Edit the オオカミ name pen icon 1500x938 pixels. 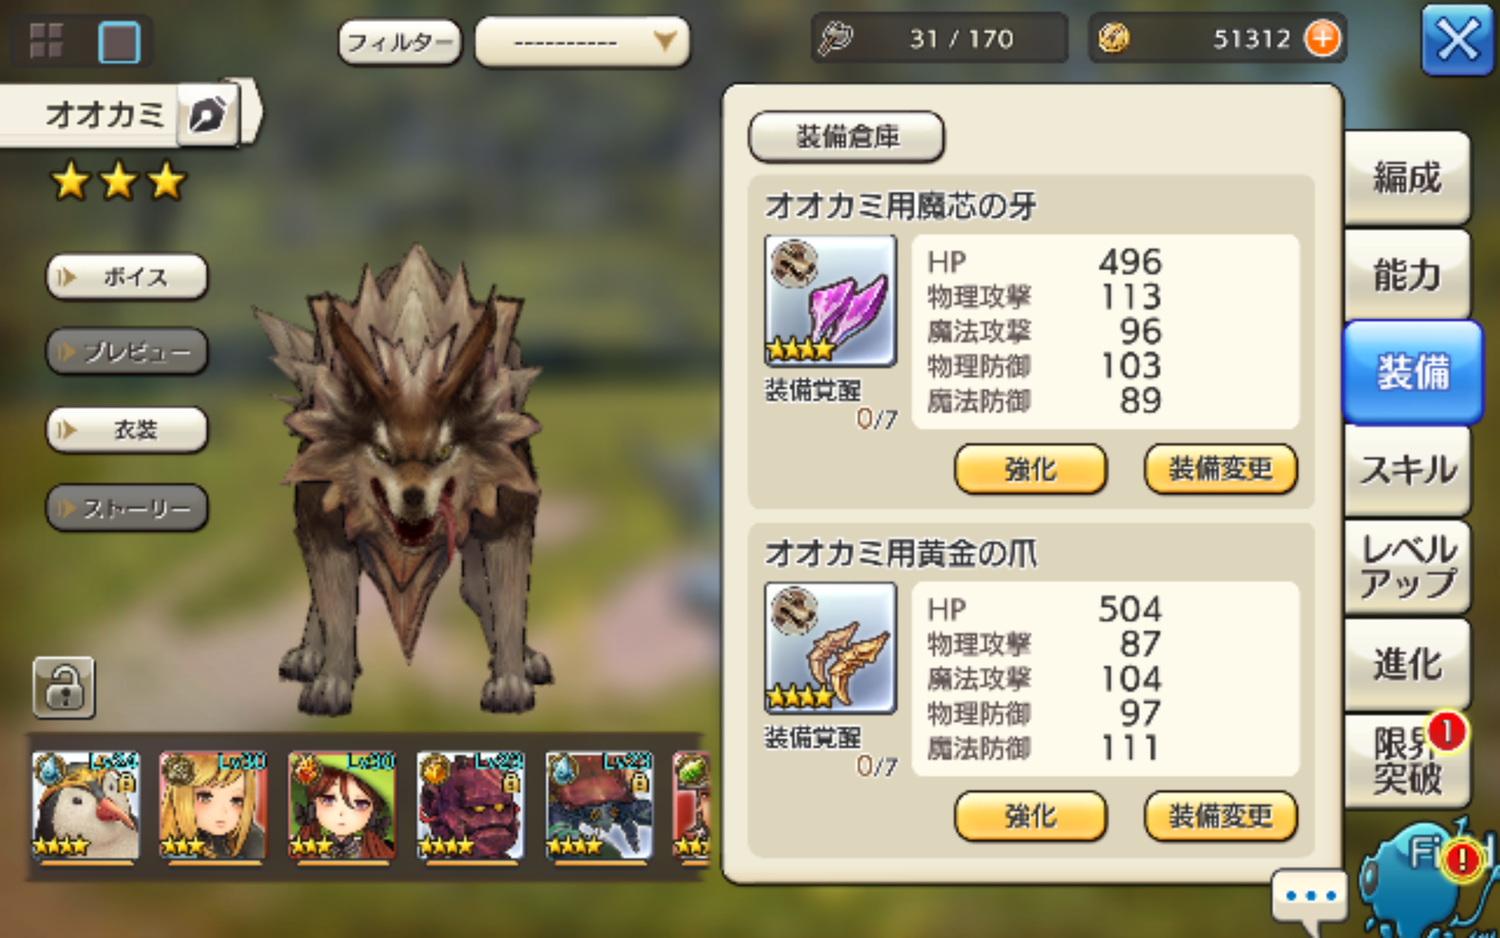click(x=209, y=114)
